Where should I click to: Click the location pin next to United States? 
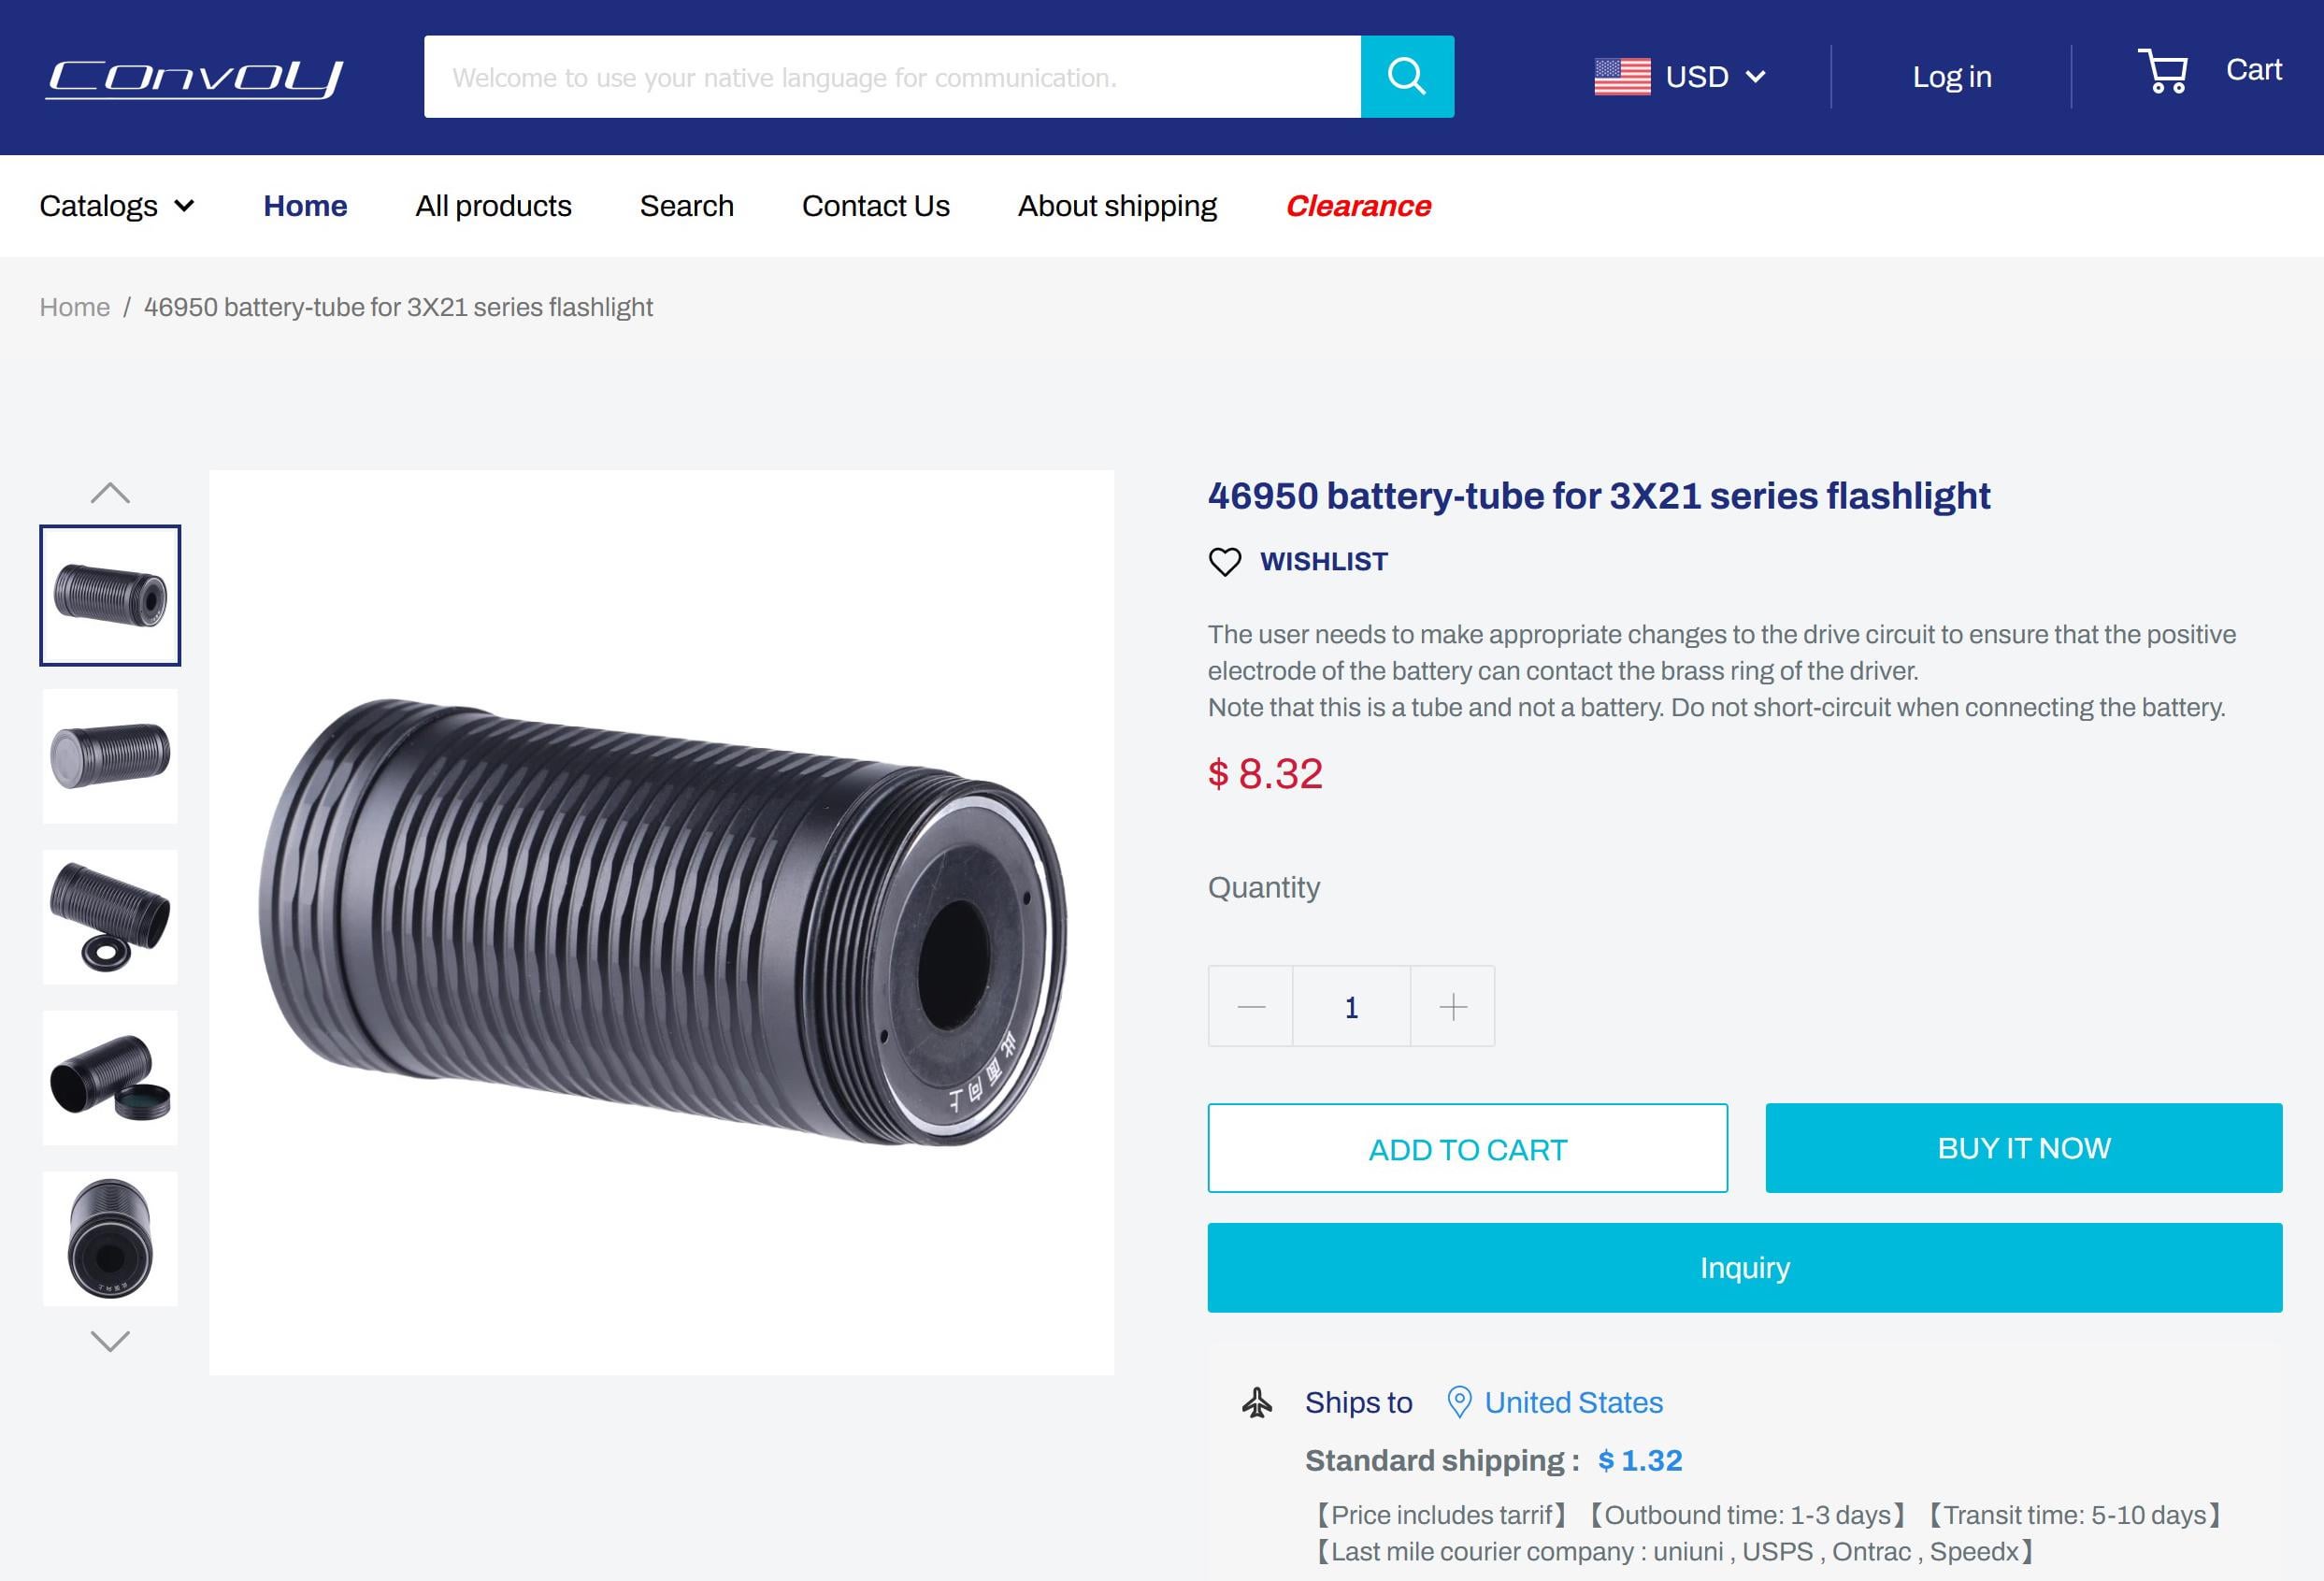1459,1402
